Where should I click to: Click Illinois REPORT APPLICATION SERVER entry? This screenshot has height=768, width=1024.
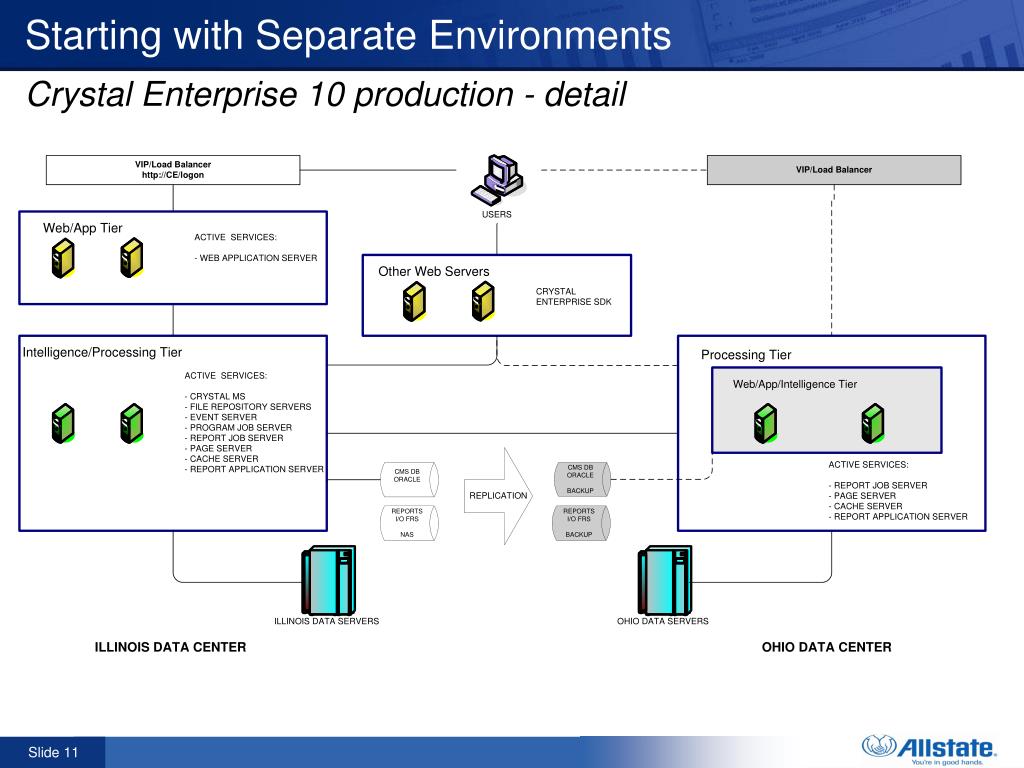[254, 470]
